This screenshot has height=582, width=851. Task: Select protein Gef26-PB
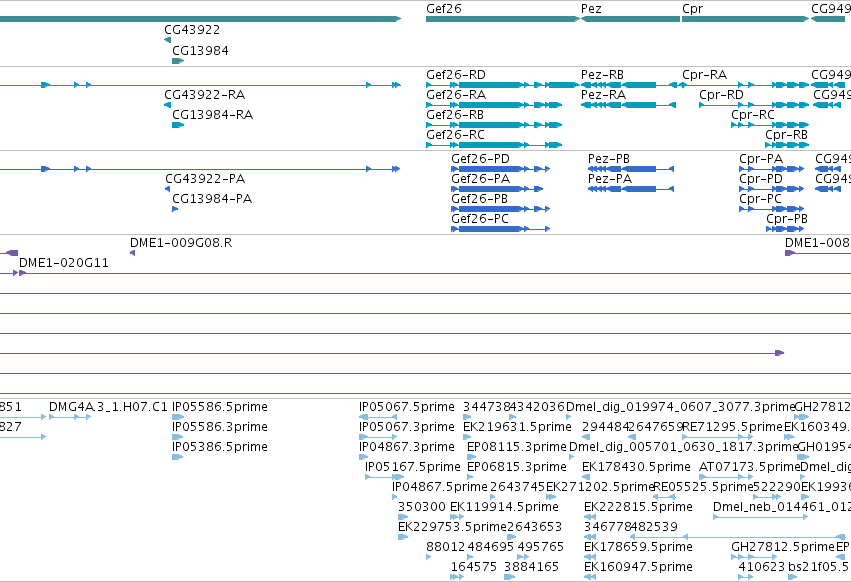coord(500,209)
